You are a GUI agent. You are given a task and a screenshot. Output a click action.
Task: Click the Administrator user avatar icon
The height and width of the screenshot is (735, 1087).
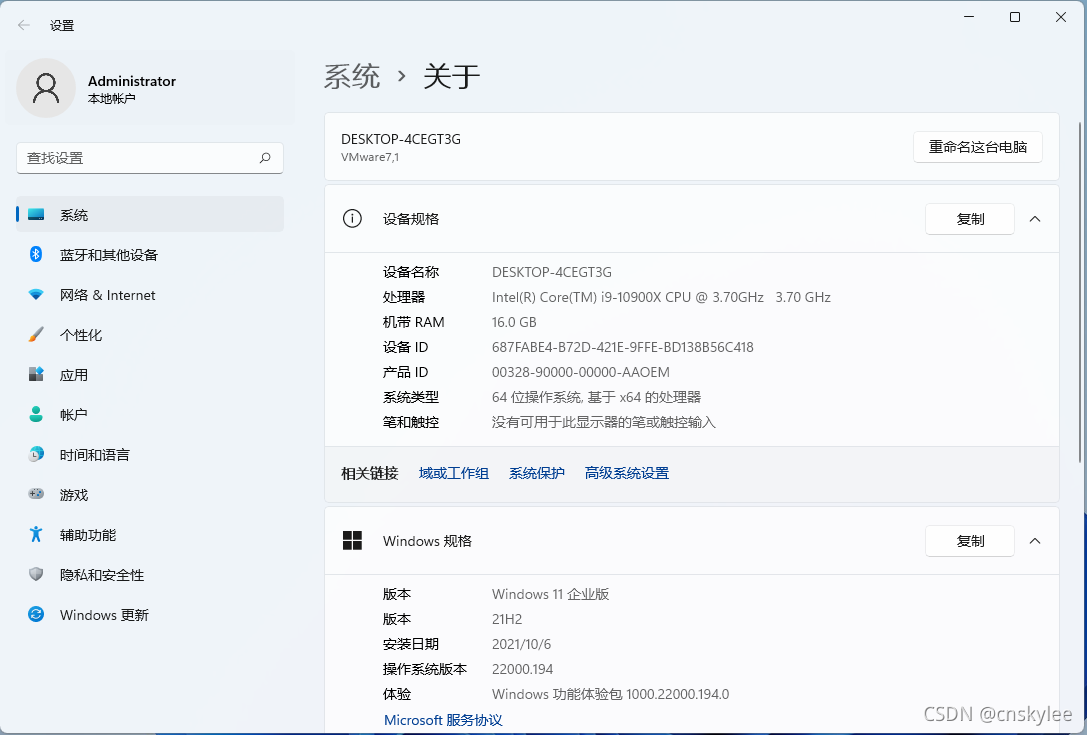tap(46, 88)
